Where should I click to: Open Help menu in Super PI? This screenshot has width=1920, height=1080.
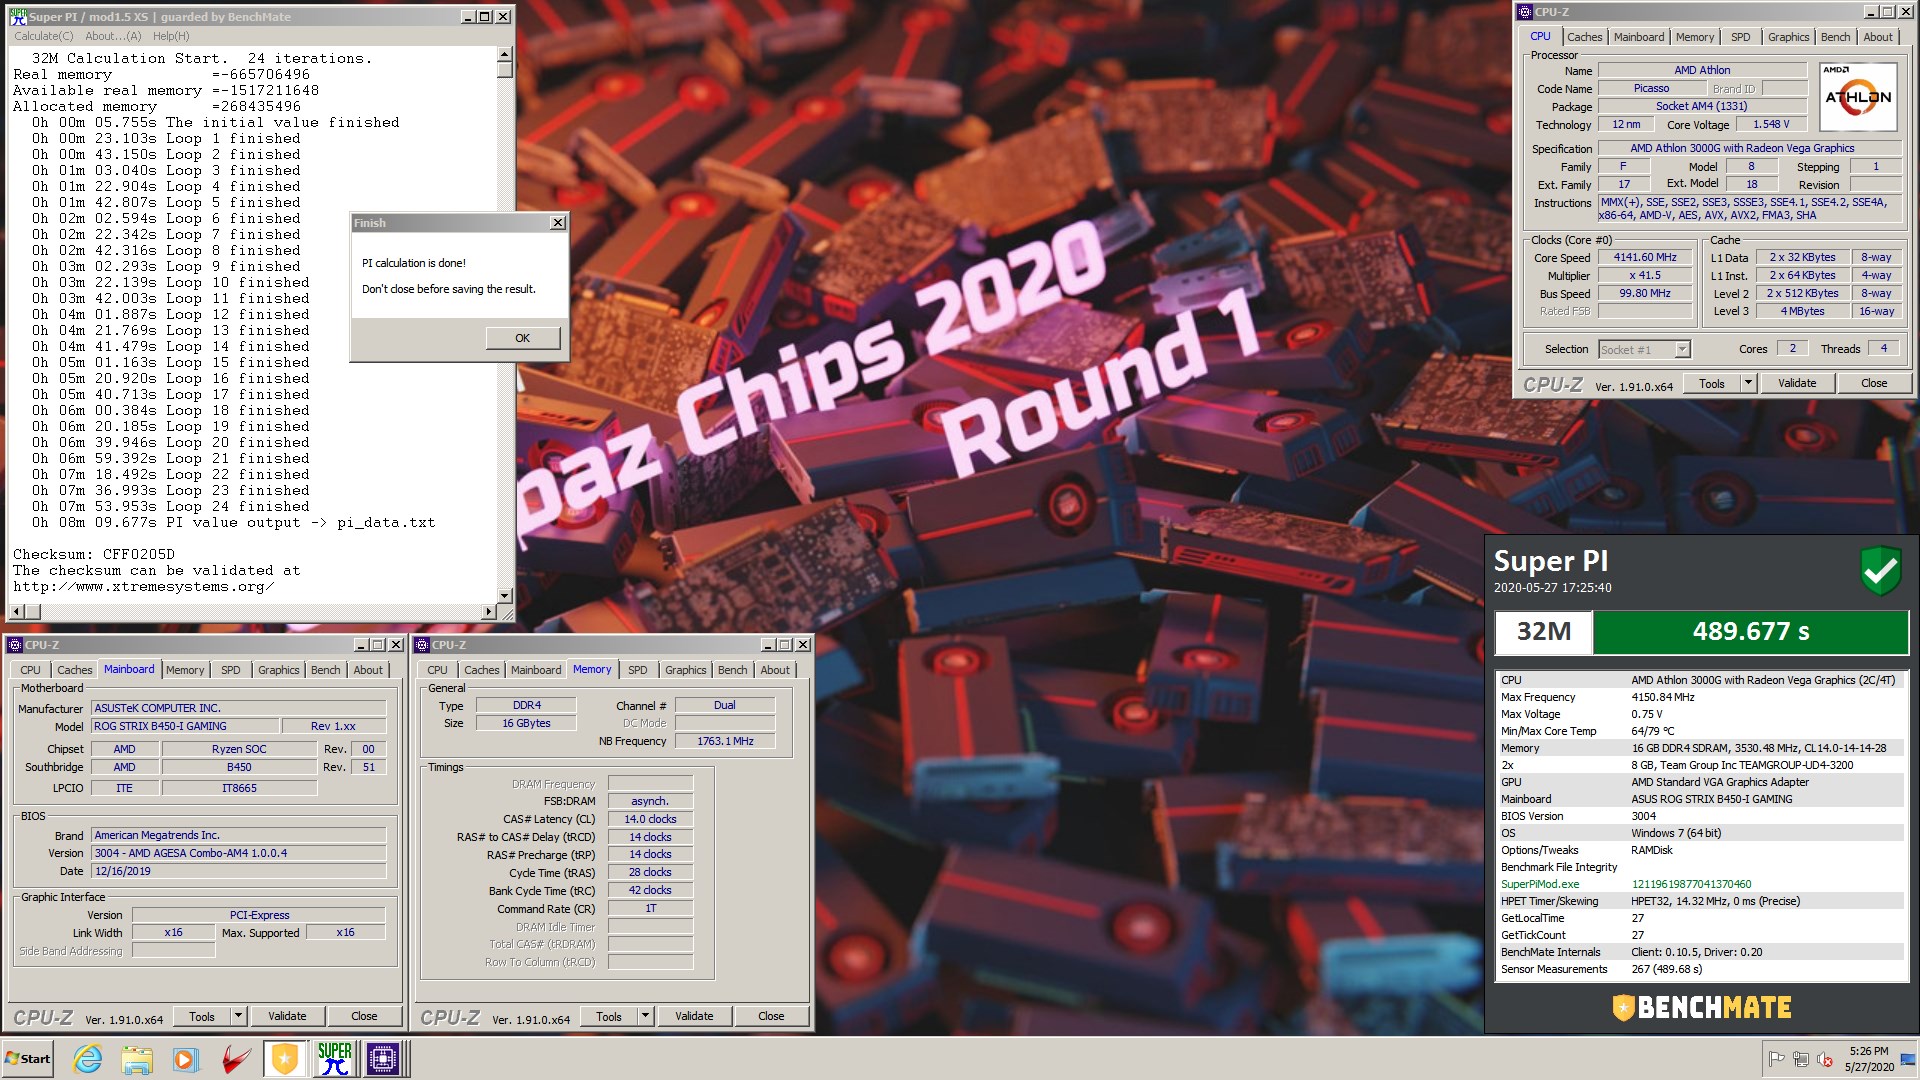[171, 36]
